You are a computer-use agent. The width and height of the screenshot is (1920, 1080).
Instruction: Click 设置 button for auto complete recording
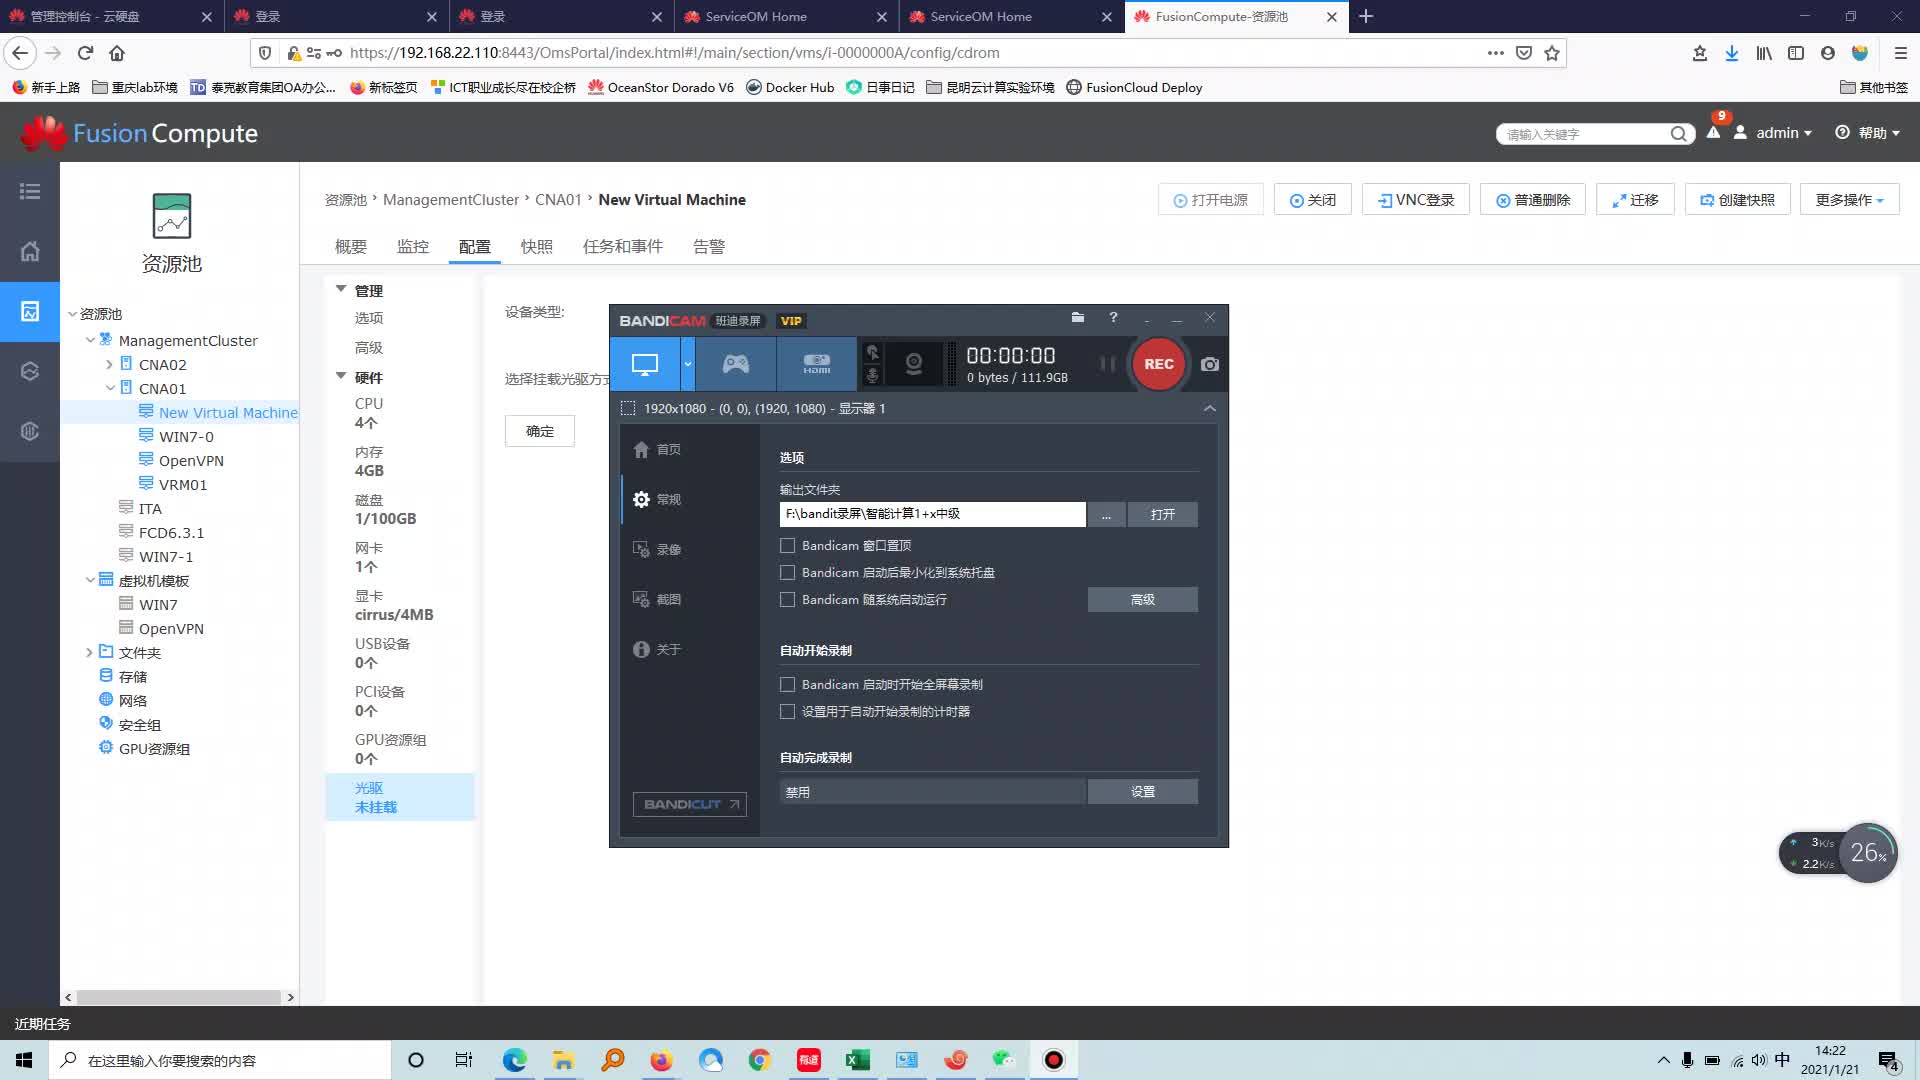(x=1142, y=792)
